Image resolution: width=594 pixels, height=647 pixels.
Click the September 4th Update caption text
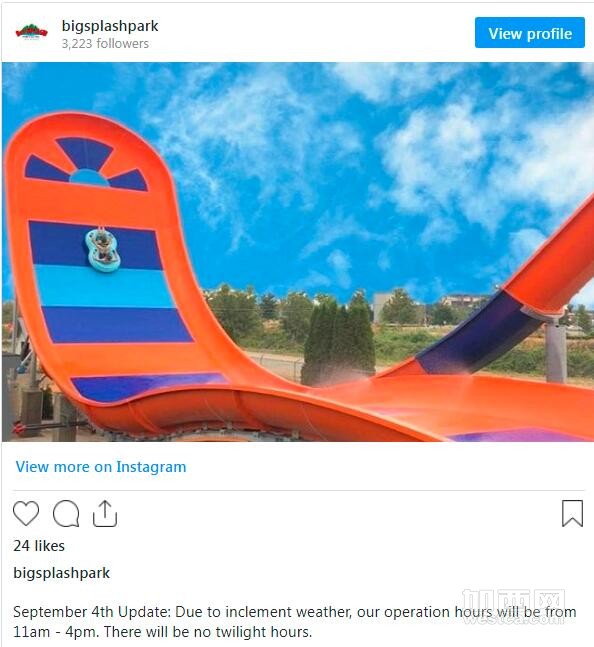(x=295, y=621)
